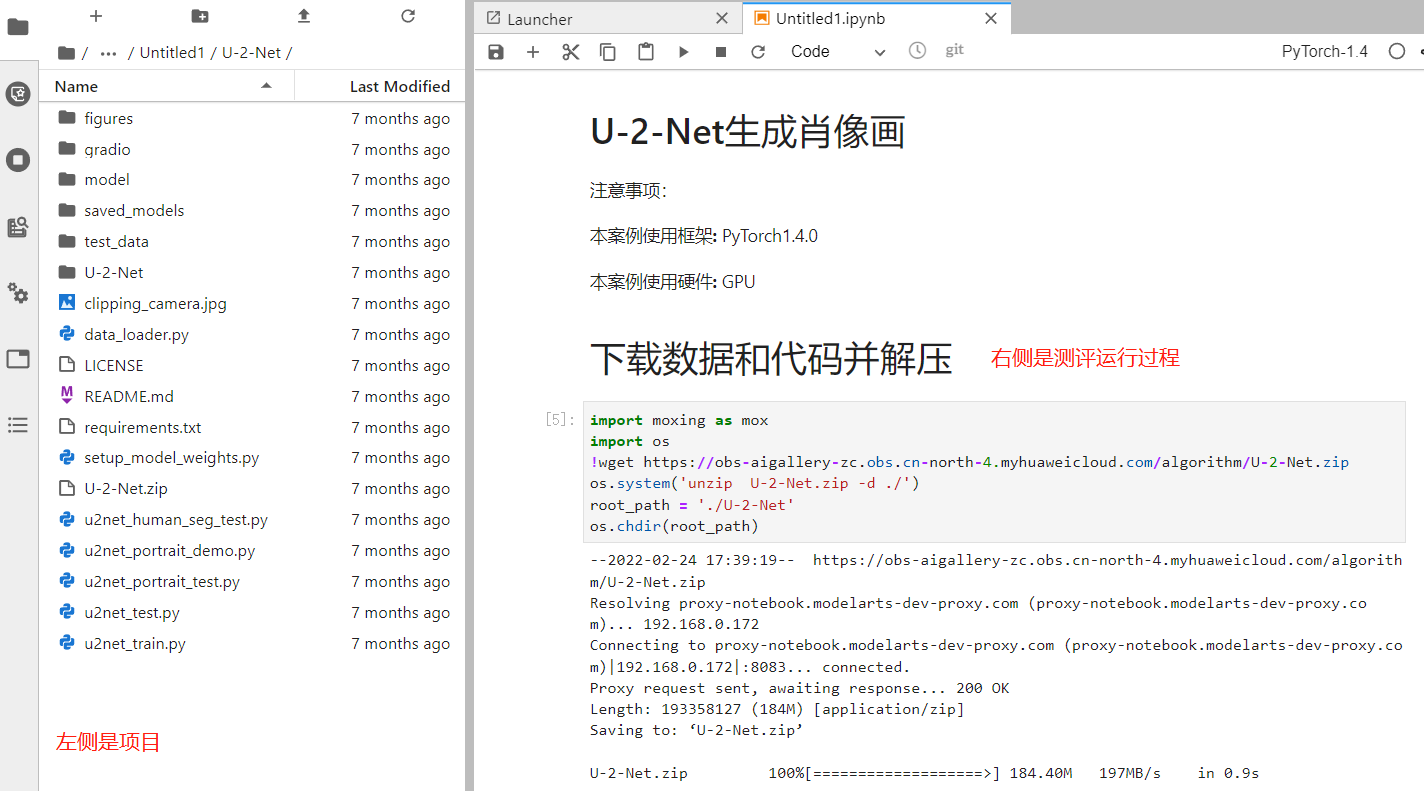This screenshot has width=1424, height=791.
Task: Click the '本案例使用硬件: GPU' line
Action: click(673, 282)
